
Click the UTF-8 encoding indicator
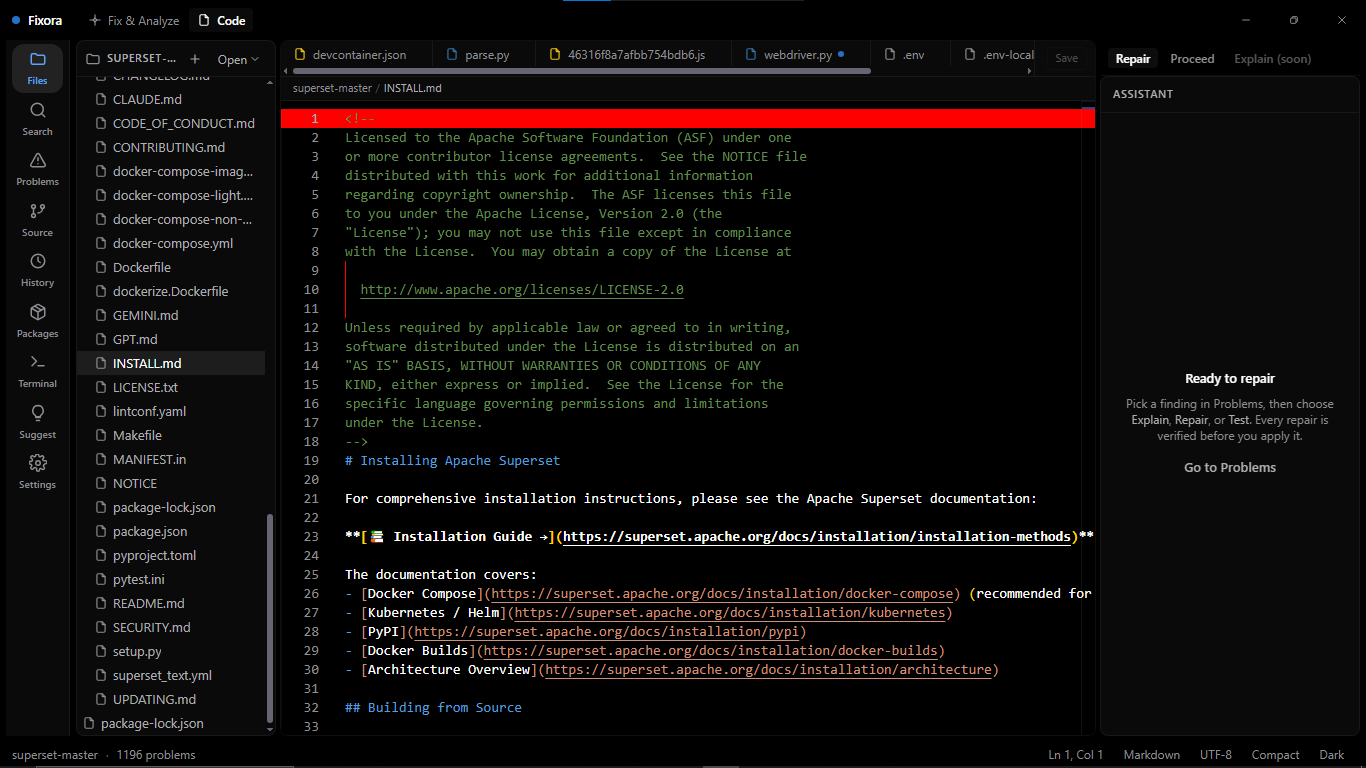pyautogui.click(x=1216, y=755)
